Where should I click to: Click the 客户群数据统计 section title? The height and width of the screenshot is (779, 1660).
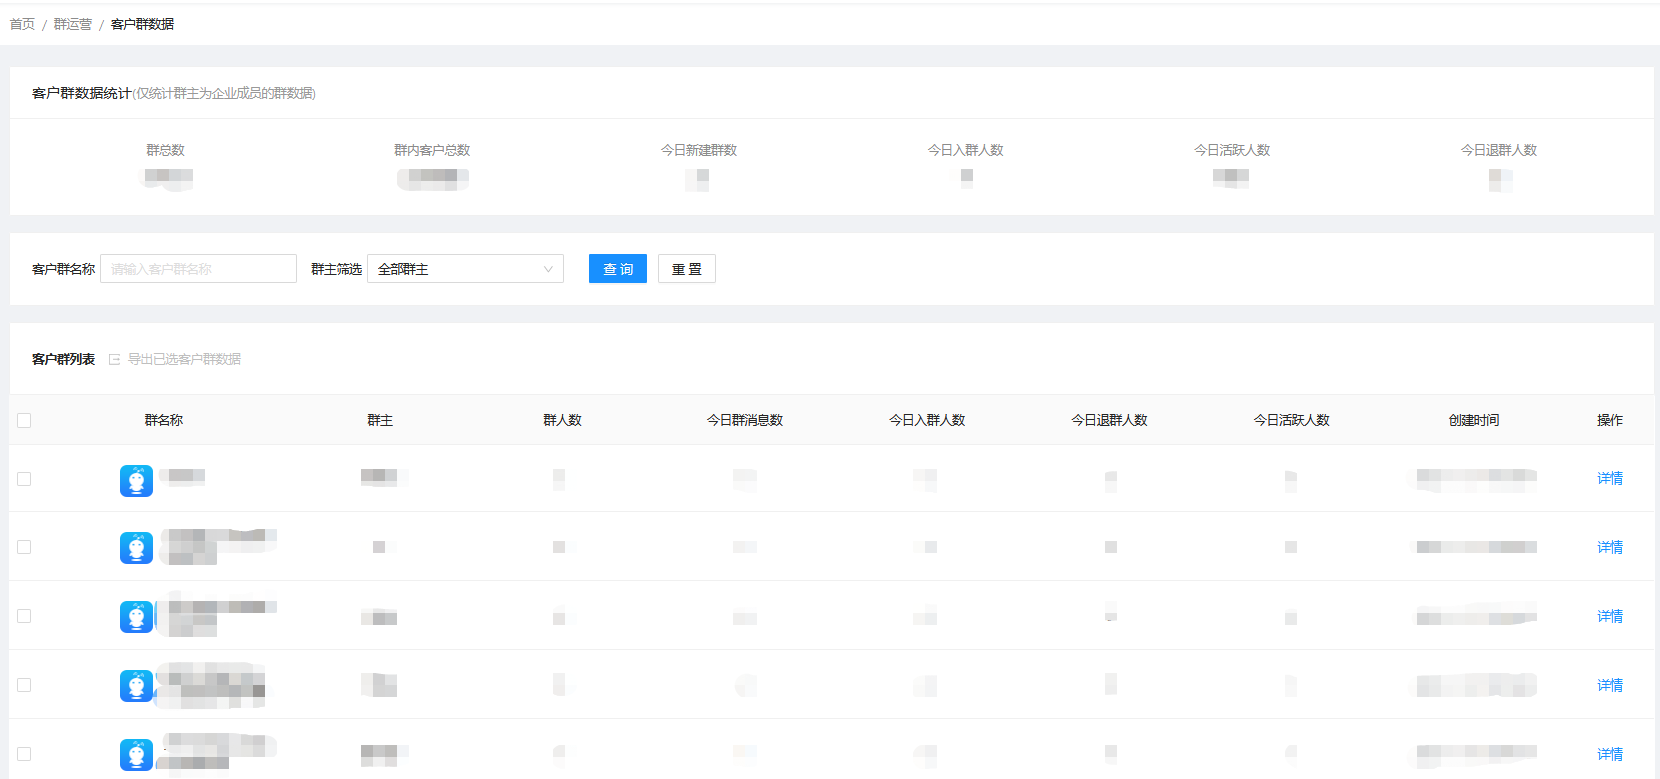tap(82, 93)
